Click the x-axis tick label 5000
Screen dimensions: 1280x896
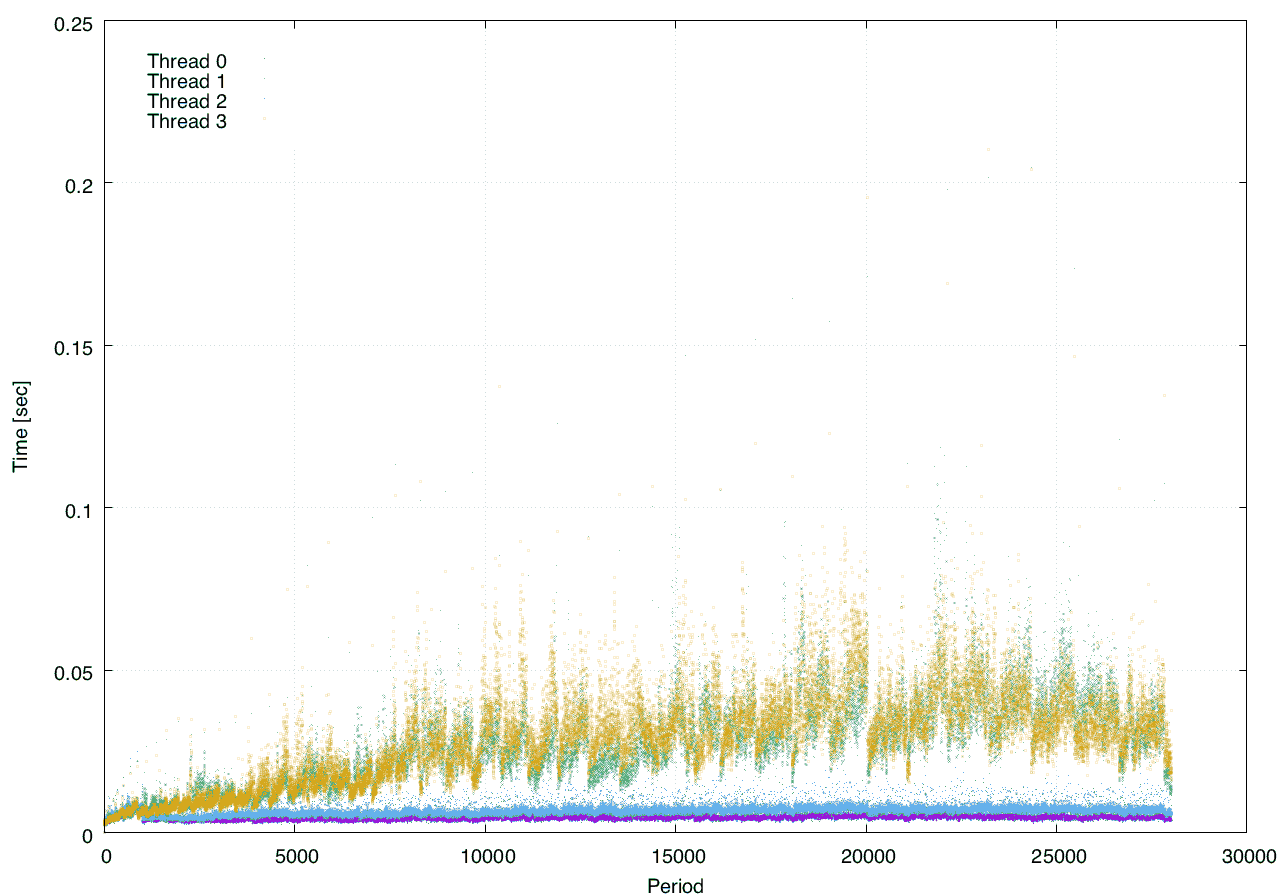295,855
